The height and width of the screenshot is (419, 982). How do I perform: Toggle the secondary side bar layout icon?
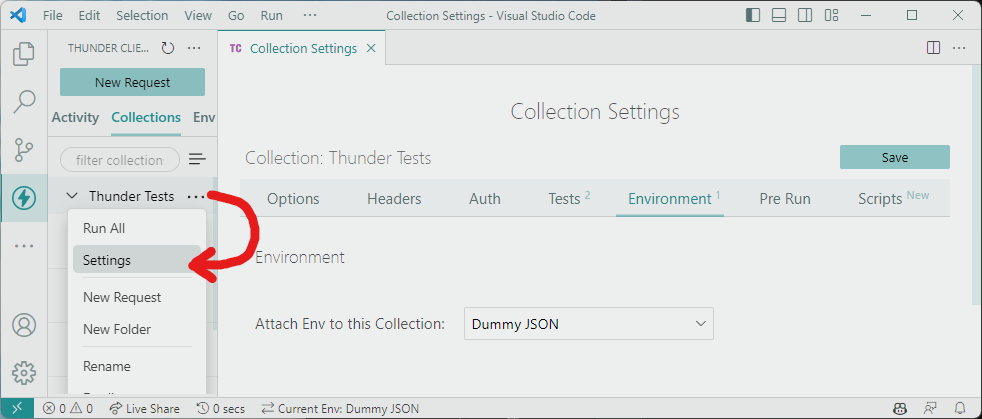(805, 15)
